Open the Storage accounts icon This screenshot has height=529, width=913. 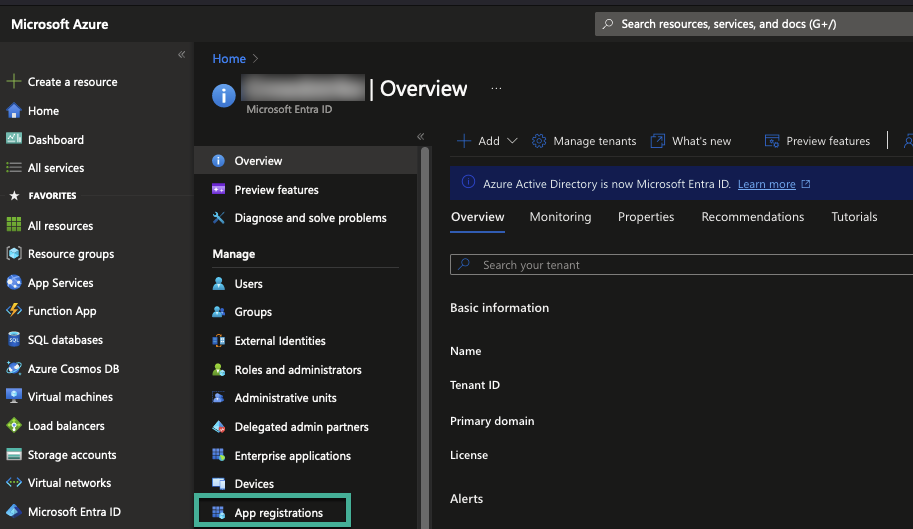14,455
